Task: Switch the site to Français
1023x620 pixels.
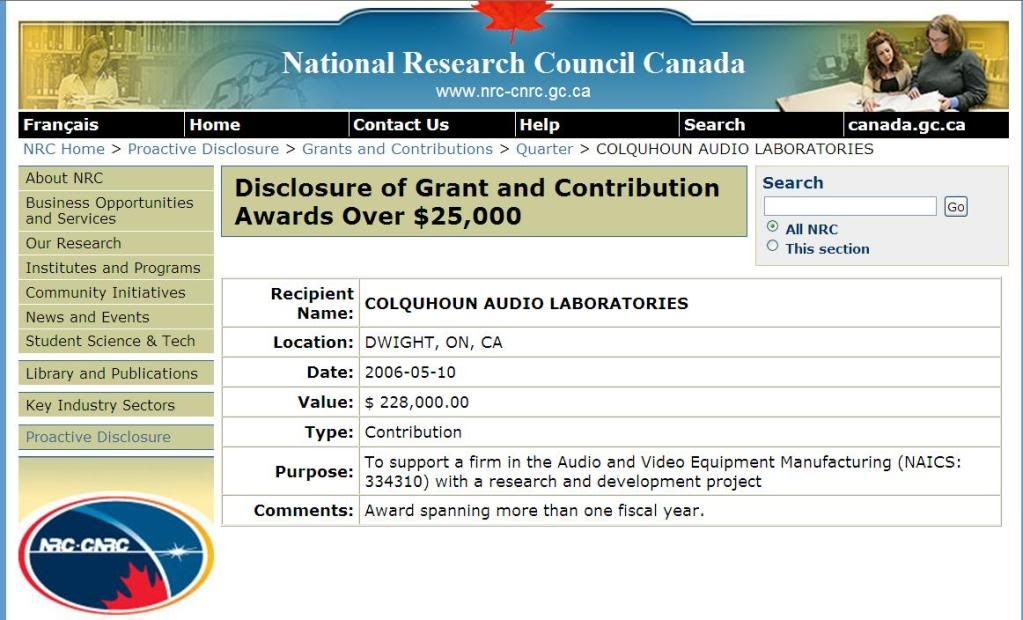Action: point(61,125)
